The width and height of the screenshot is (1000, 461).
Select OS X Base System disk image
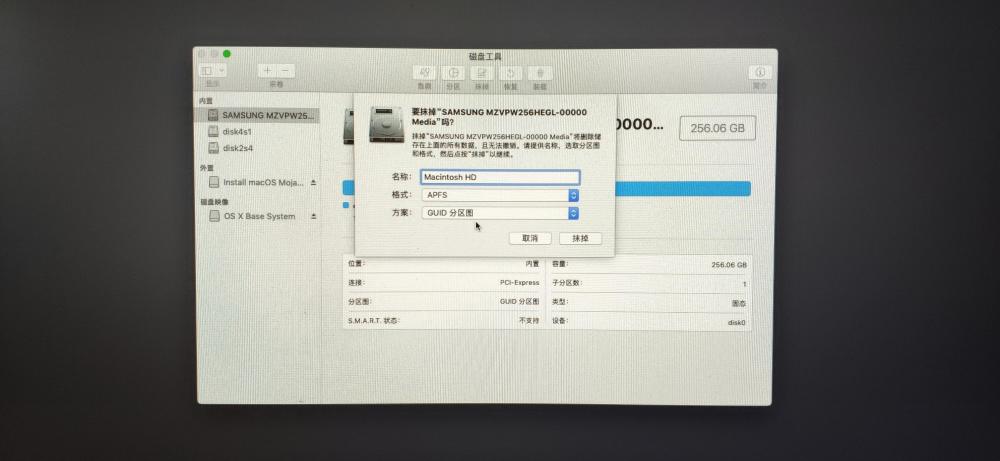(259, 216)
